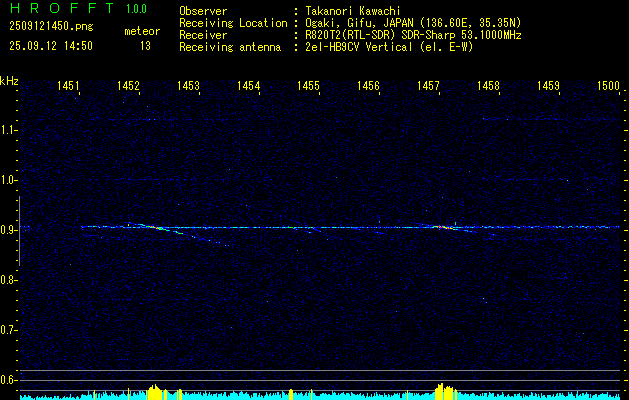Click the version number 1.0.0
629x400 pixels.
[x=136, y=9]
